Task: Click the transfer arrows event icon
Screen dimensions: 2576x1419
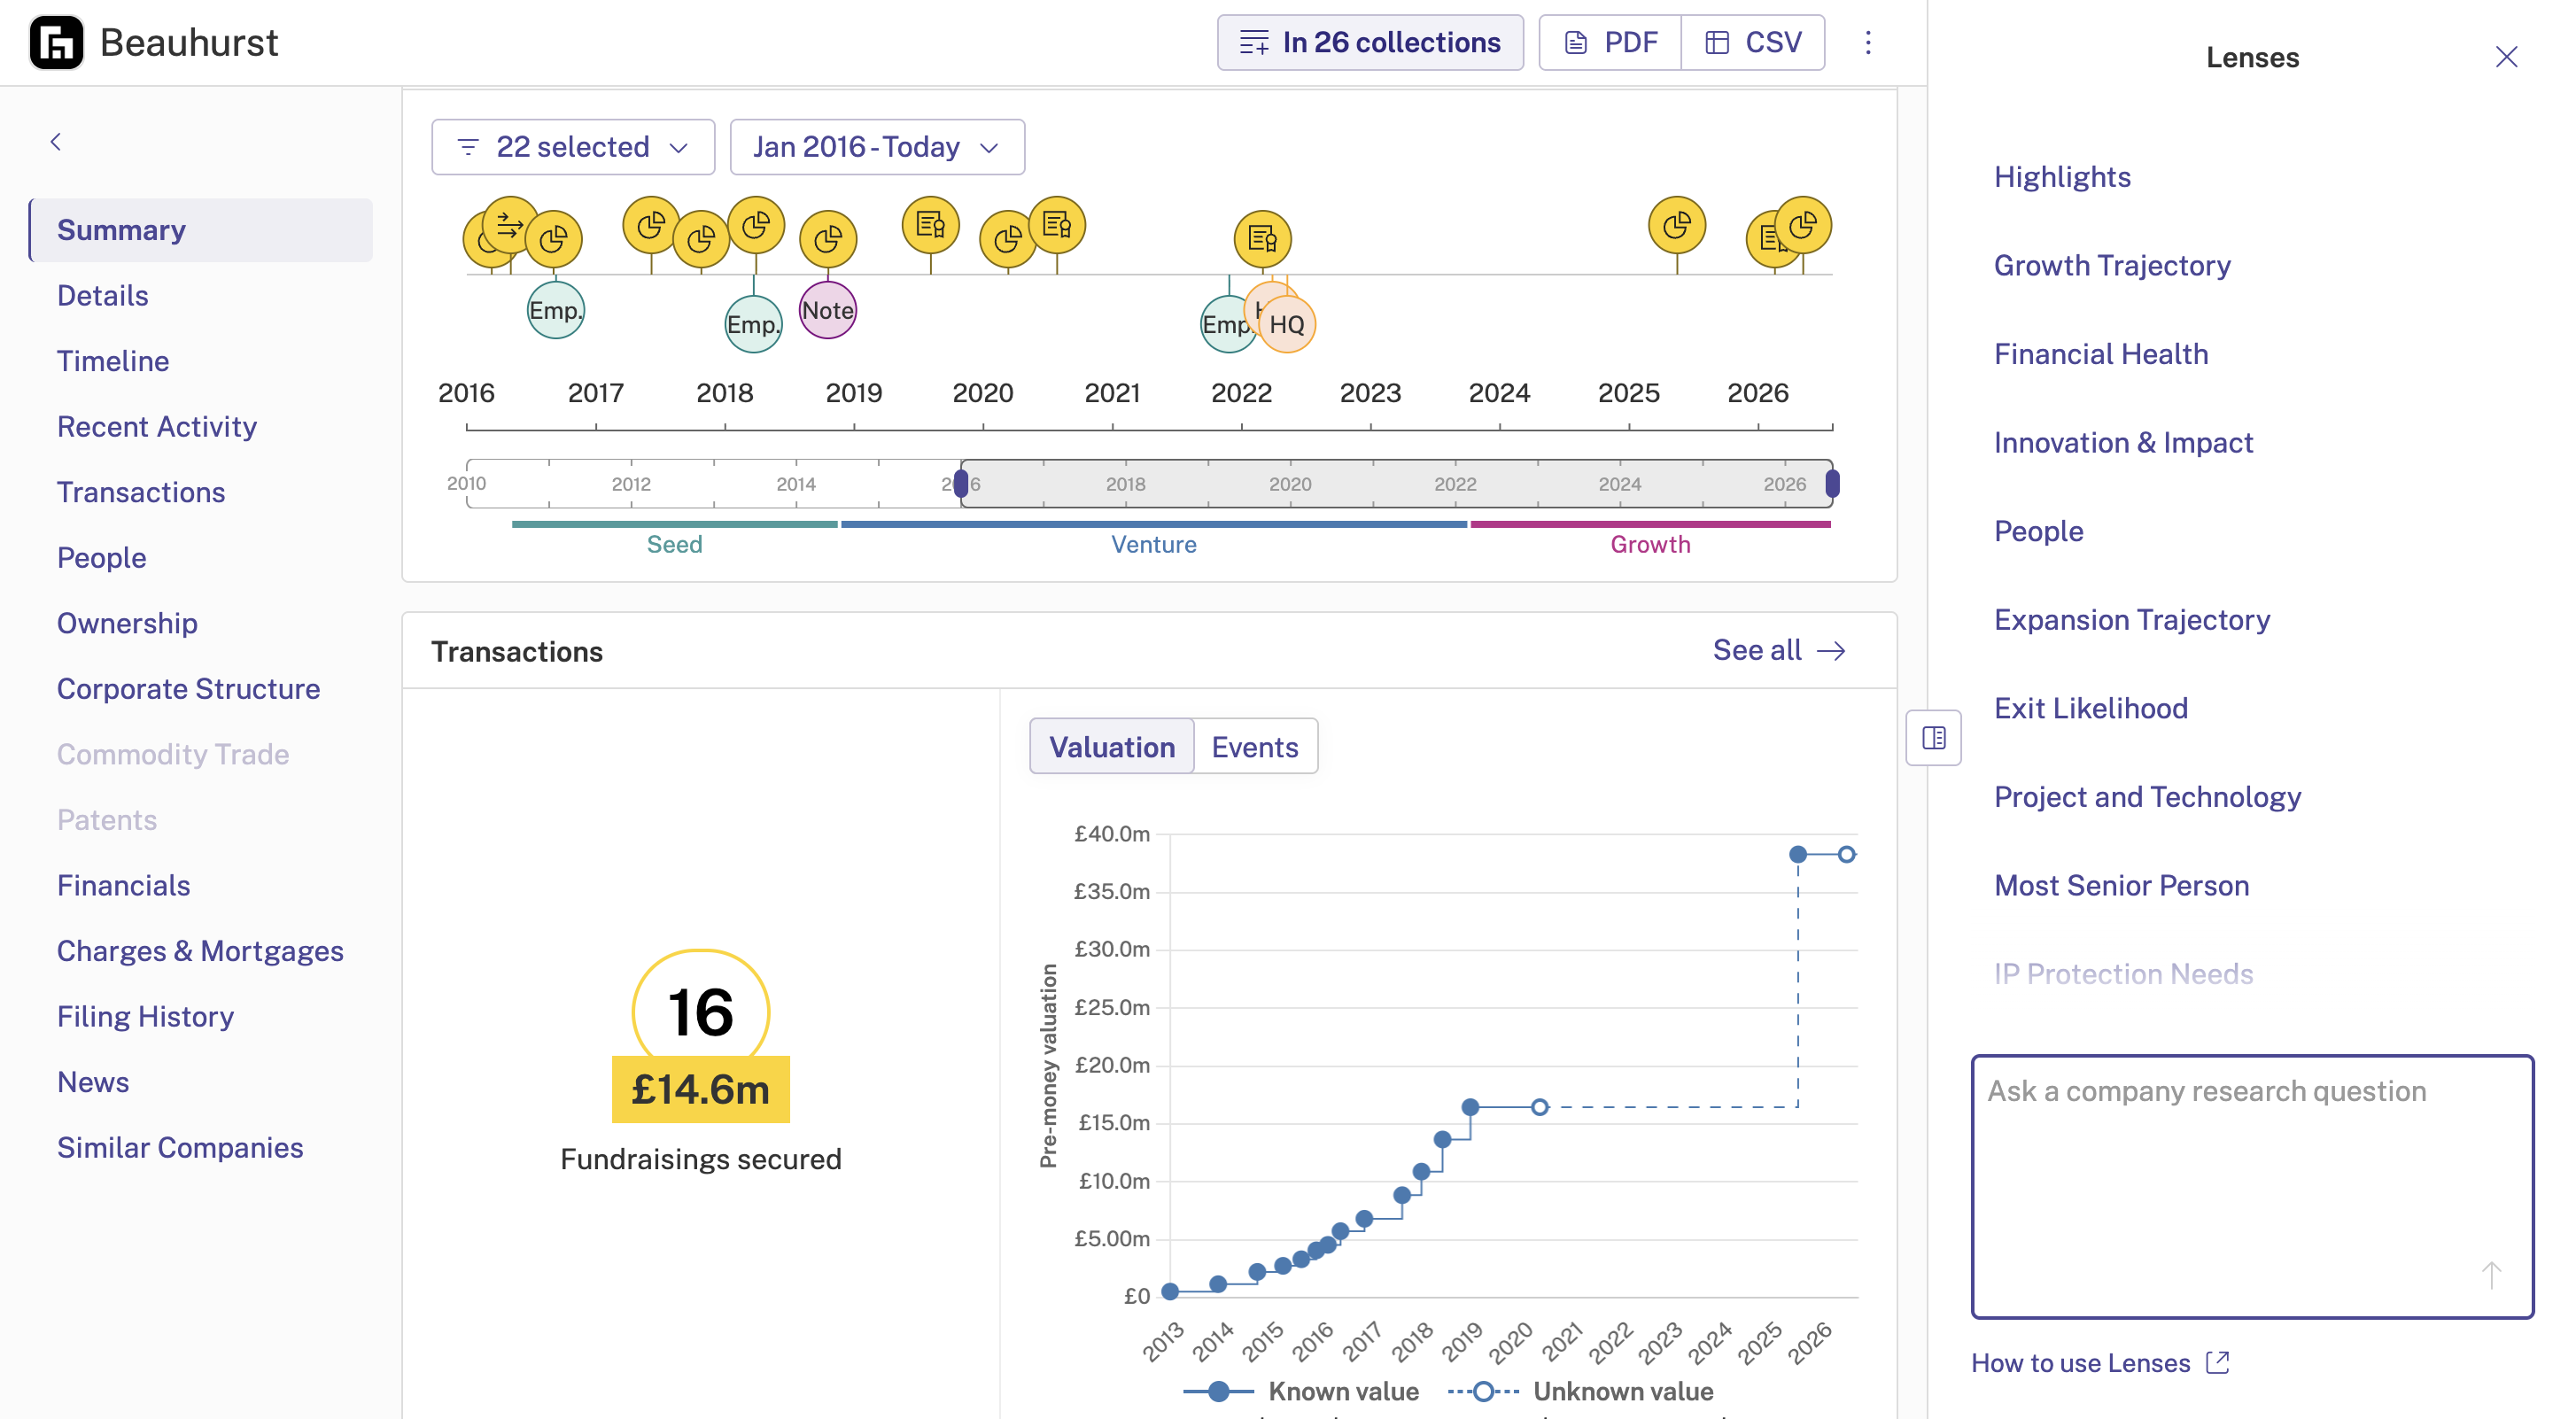Action: coord(509,225)
